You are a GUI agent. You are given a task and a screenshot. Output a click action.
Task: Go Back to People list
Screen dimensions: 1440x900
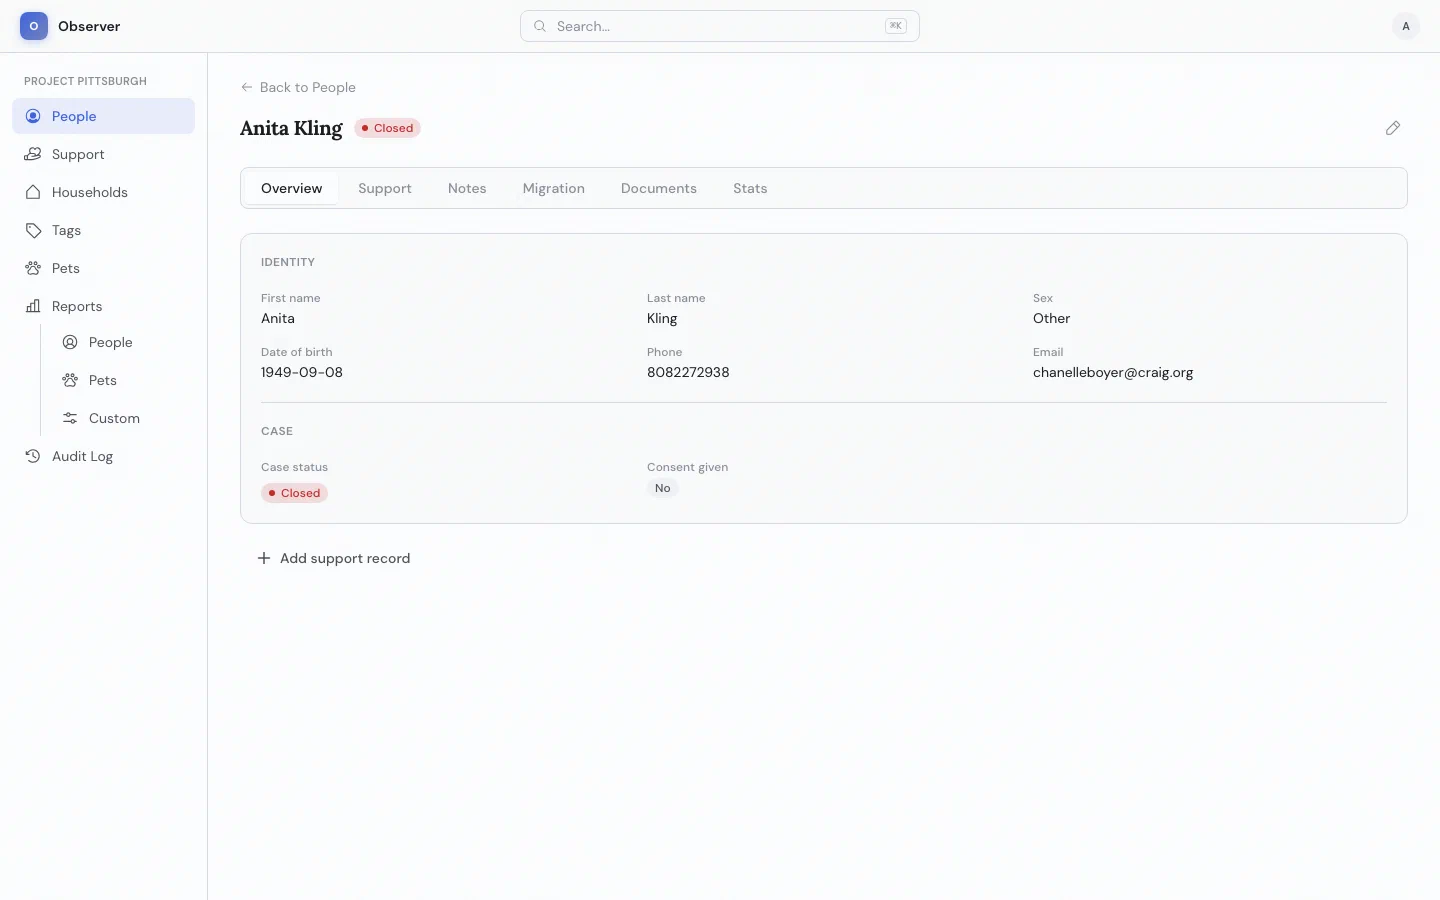[298, 87]
